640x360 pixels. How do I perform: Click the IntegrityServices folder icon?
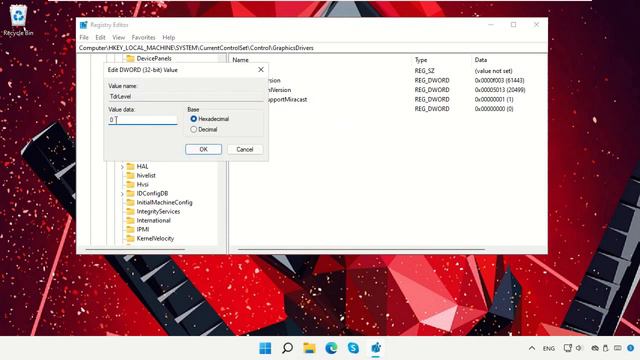[131, 211]
